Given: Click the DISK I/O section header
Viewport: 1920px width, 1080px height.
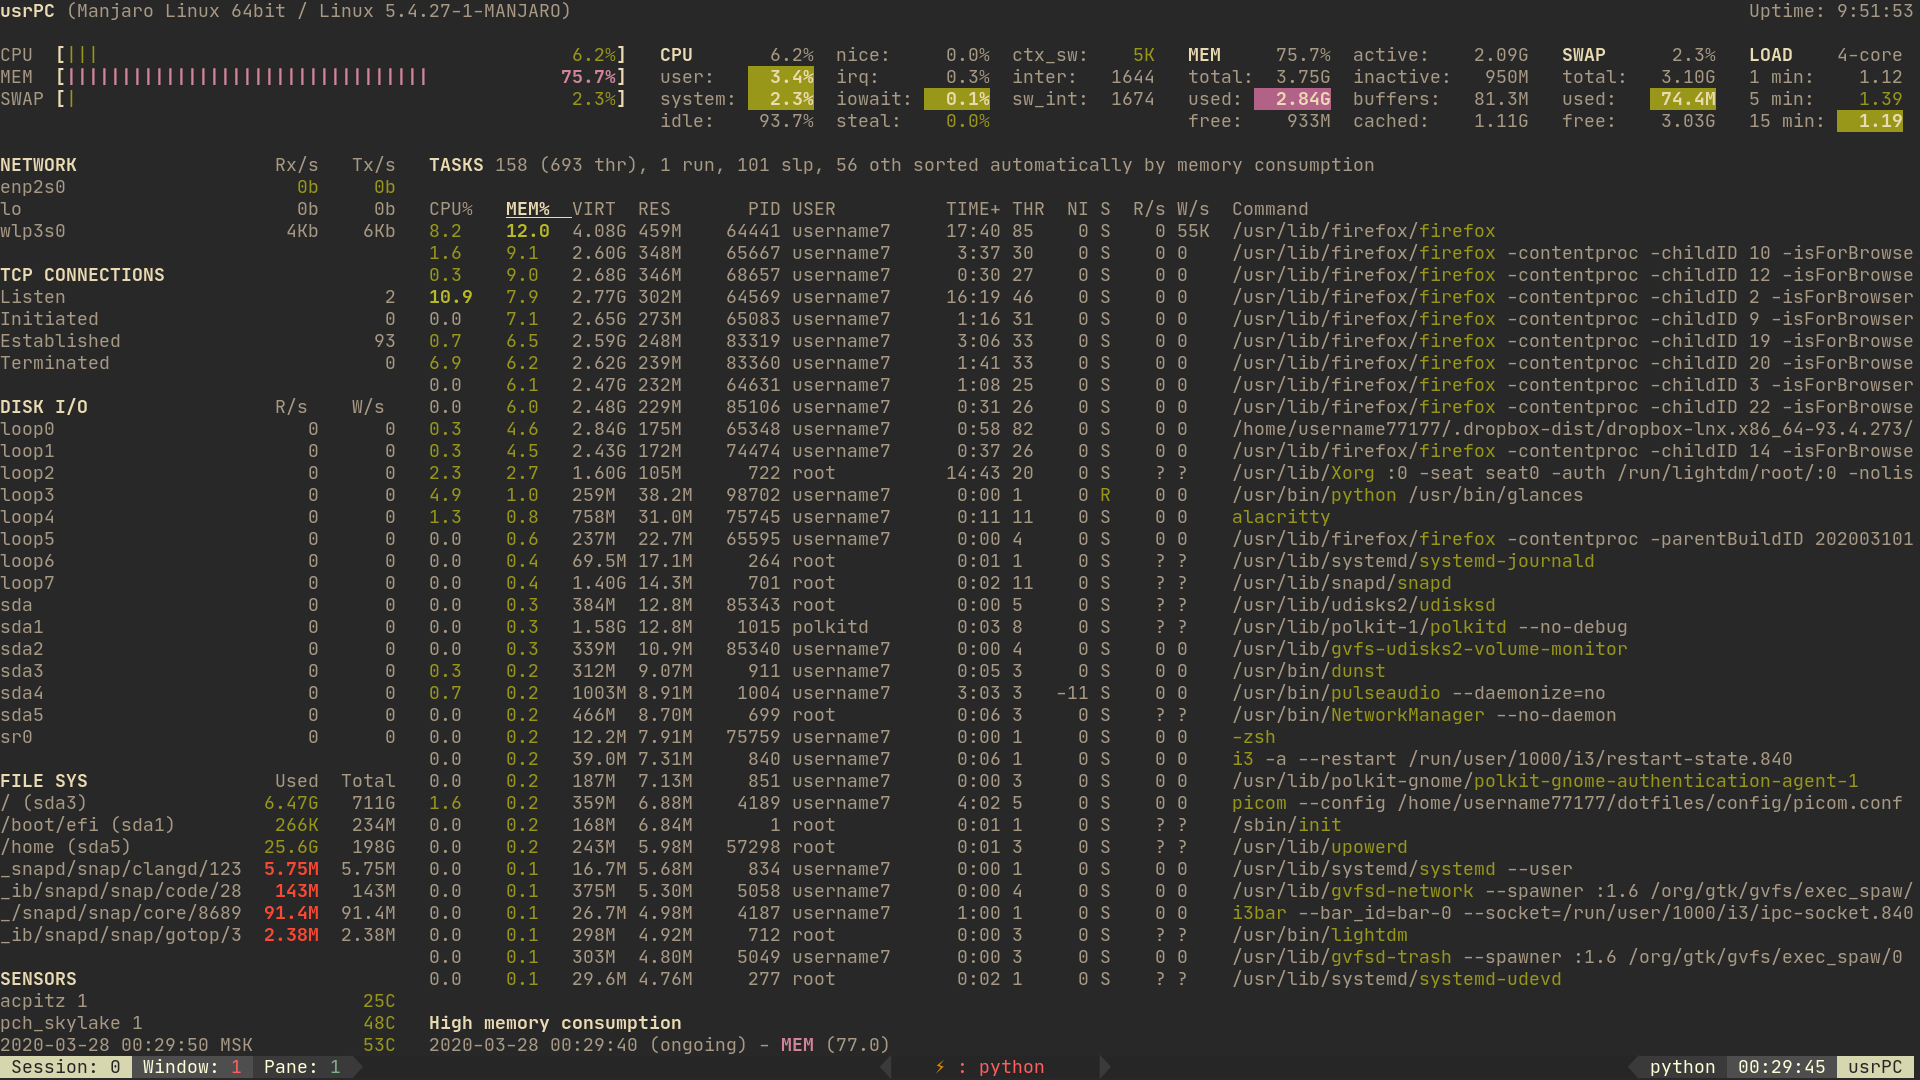Looking at the screenshot, I should (44, 407).
